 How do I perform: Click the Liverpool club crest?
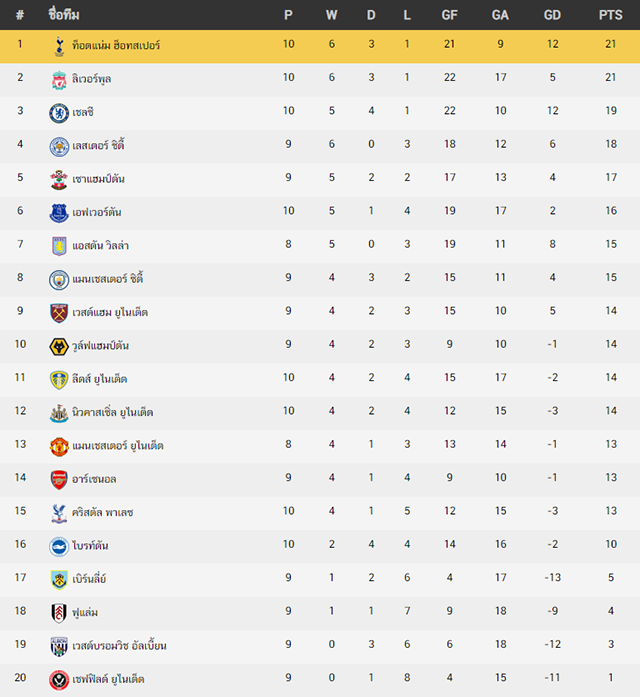[59, 80]
